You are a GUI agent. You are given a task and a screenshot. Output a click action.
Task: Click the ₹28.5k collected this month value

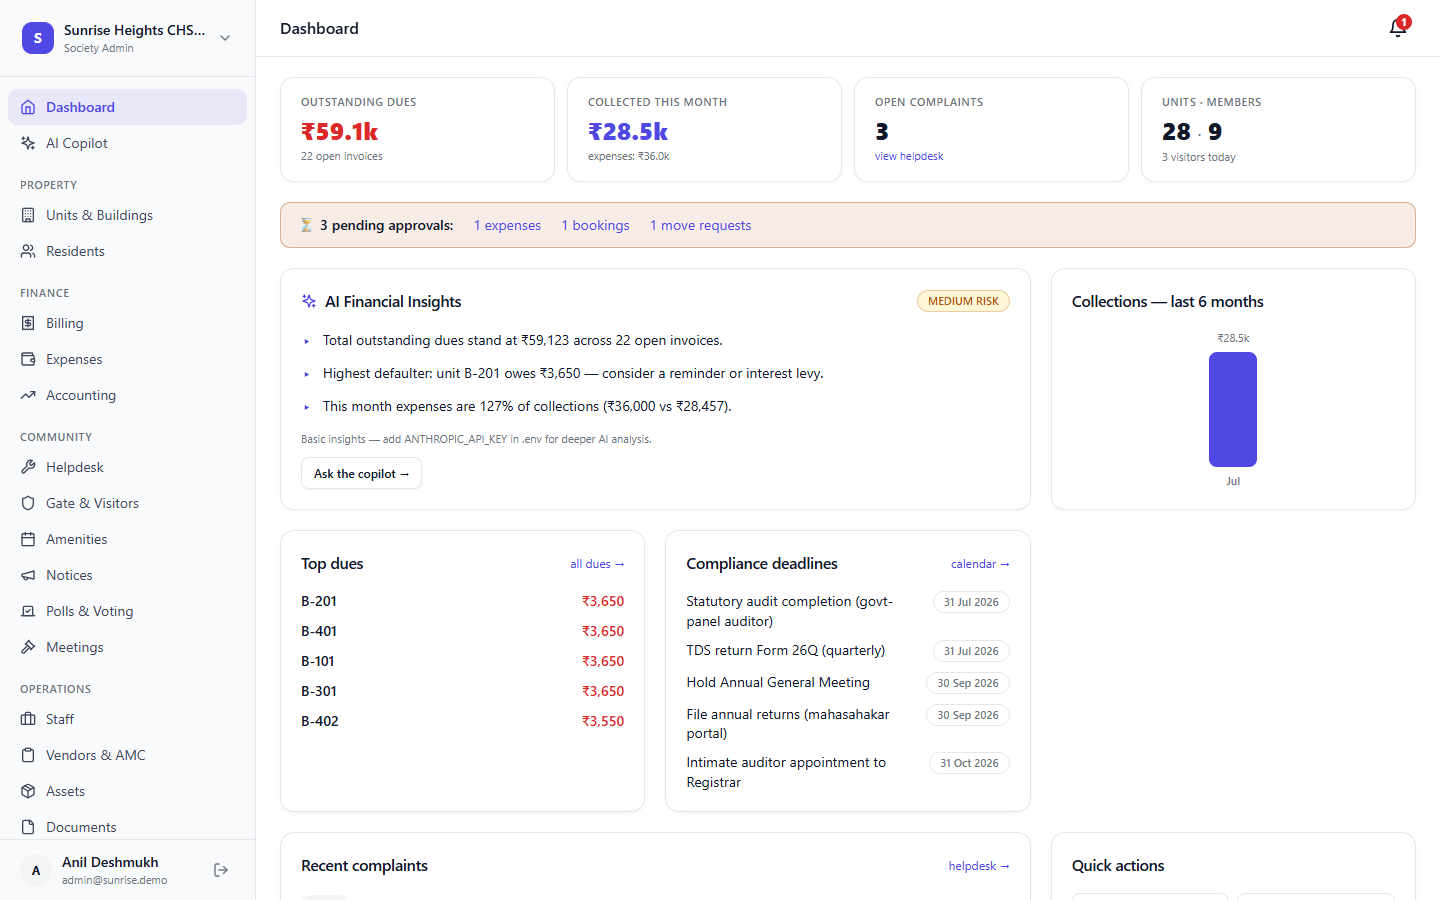(628, 132)
